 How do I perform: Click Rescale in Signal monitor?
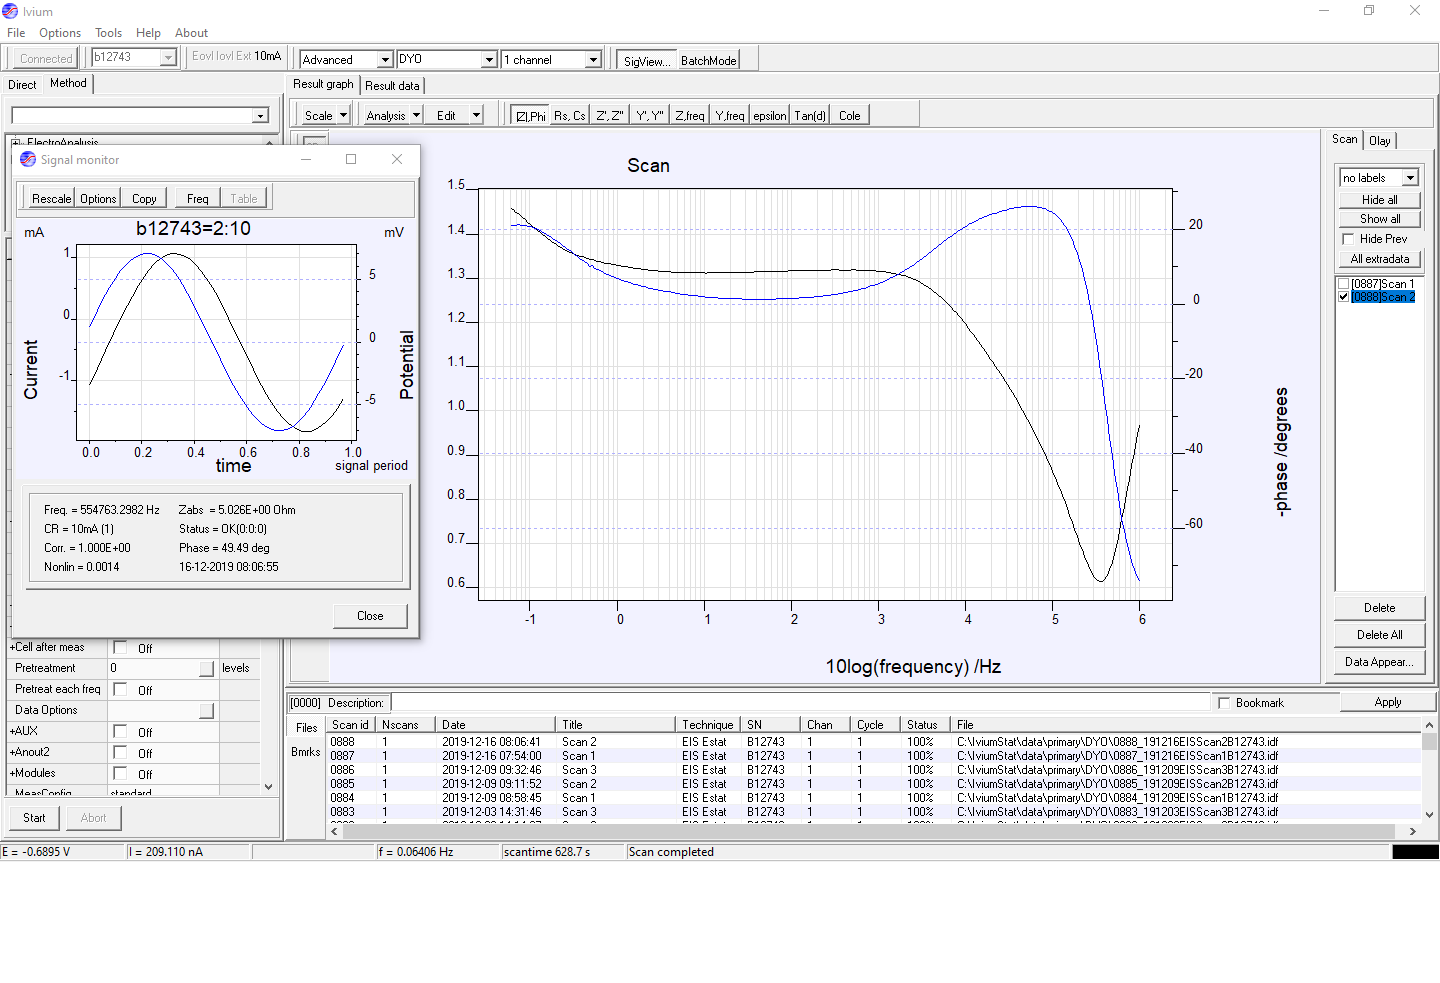51,199
